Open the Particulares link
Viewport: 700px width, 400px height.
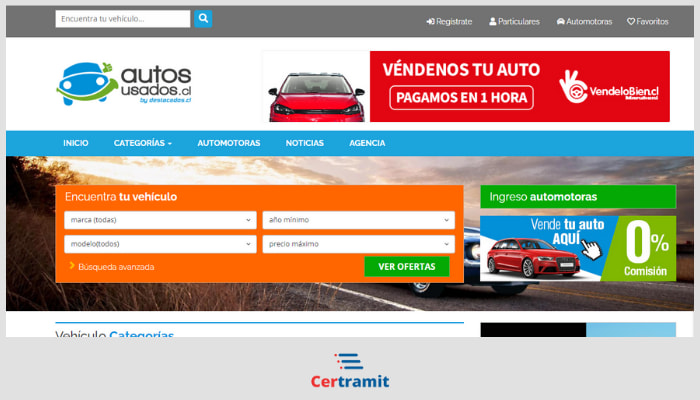[x=514, y=21]
